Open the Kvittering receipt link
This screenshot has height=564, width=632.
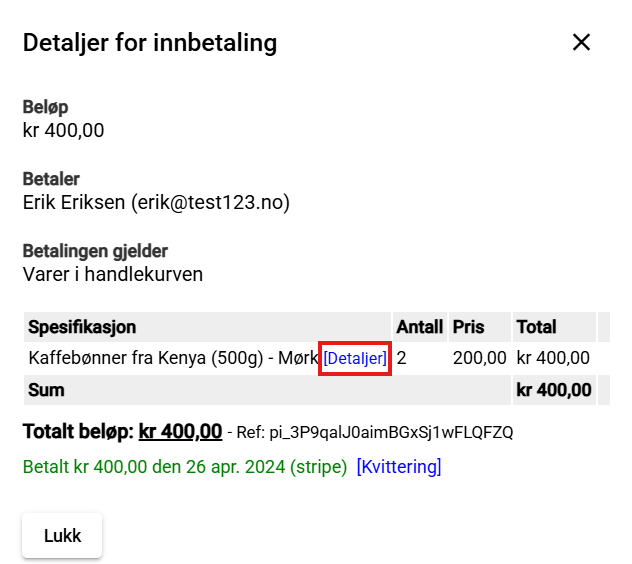398,467
